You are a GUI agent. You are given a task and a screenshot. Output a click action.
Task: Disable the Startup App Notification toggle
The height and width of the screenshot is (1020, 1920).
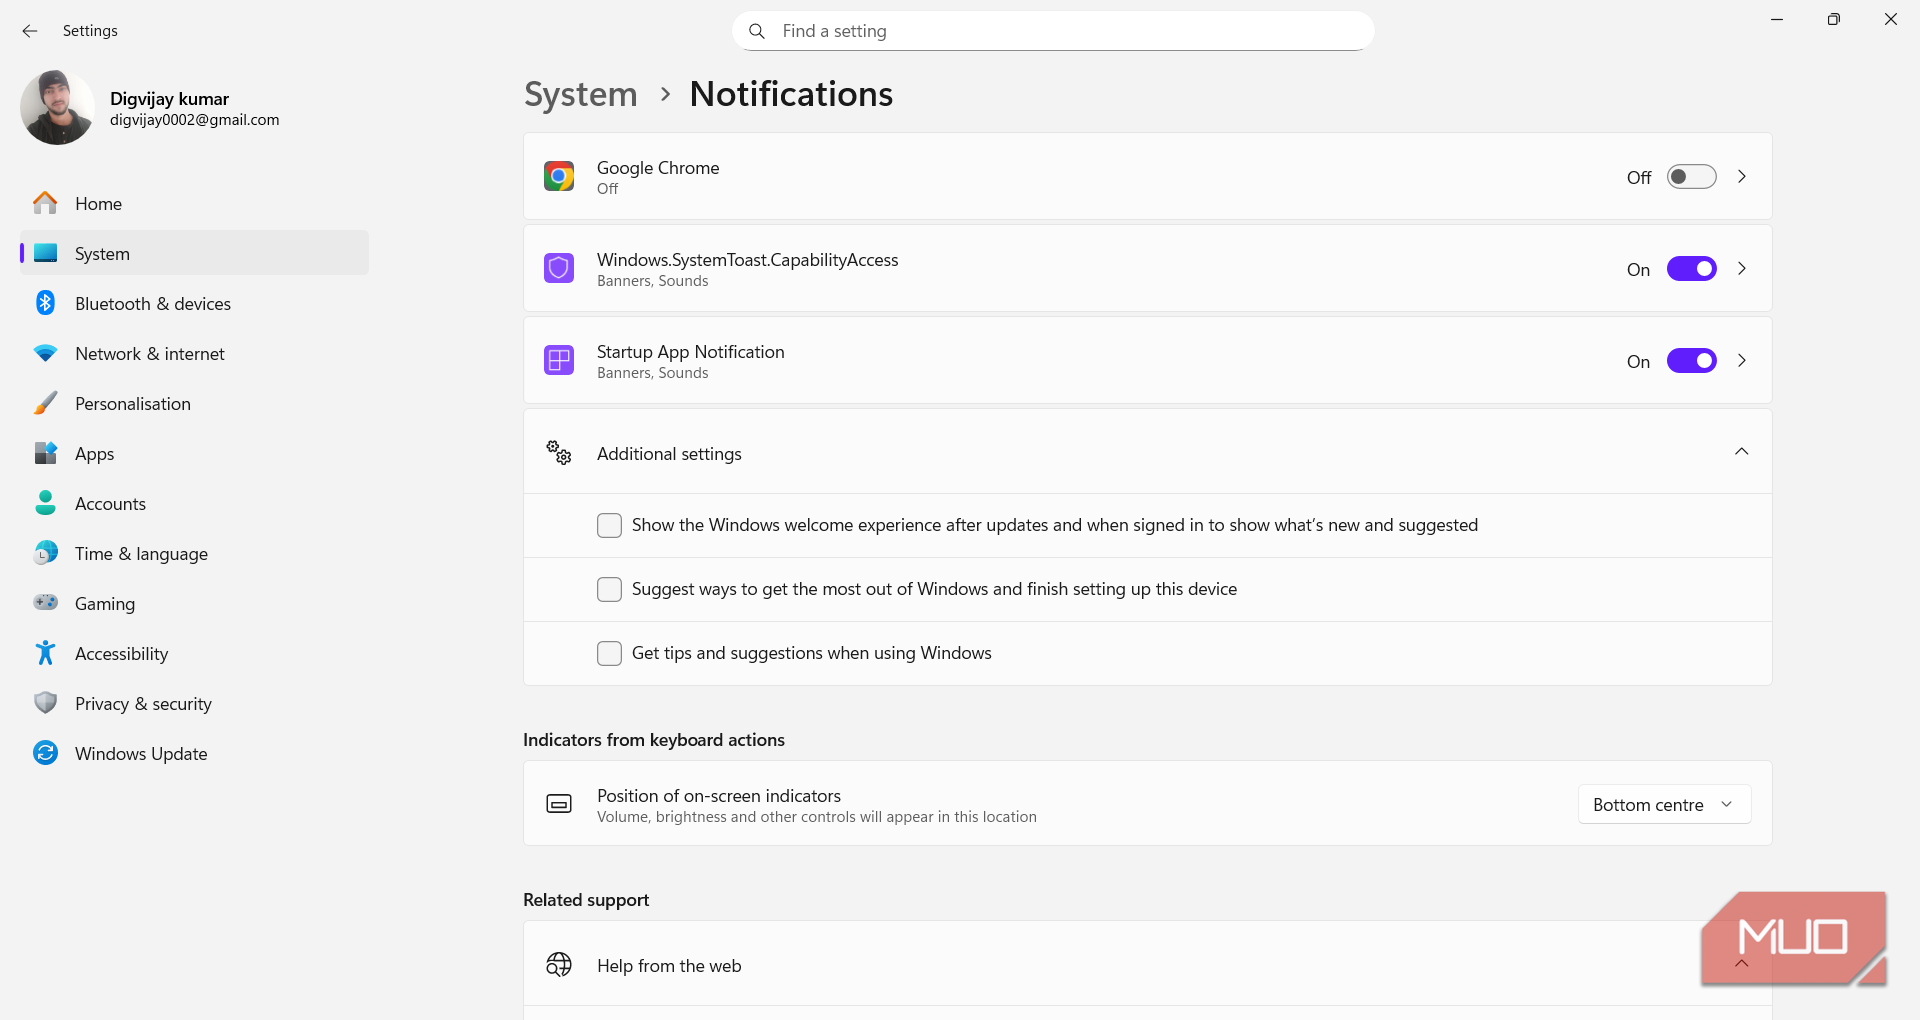point(1691,361)
